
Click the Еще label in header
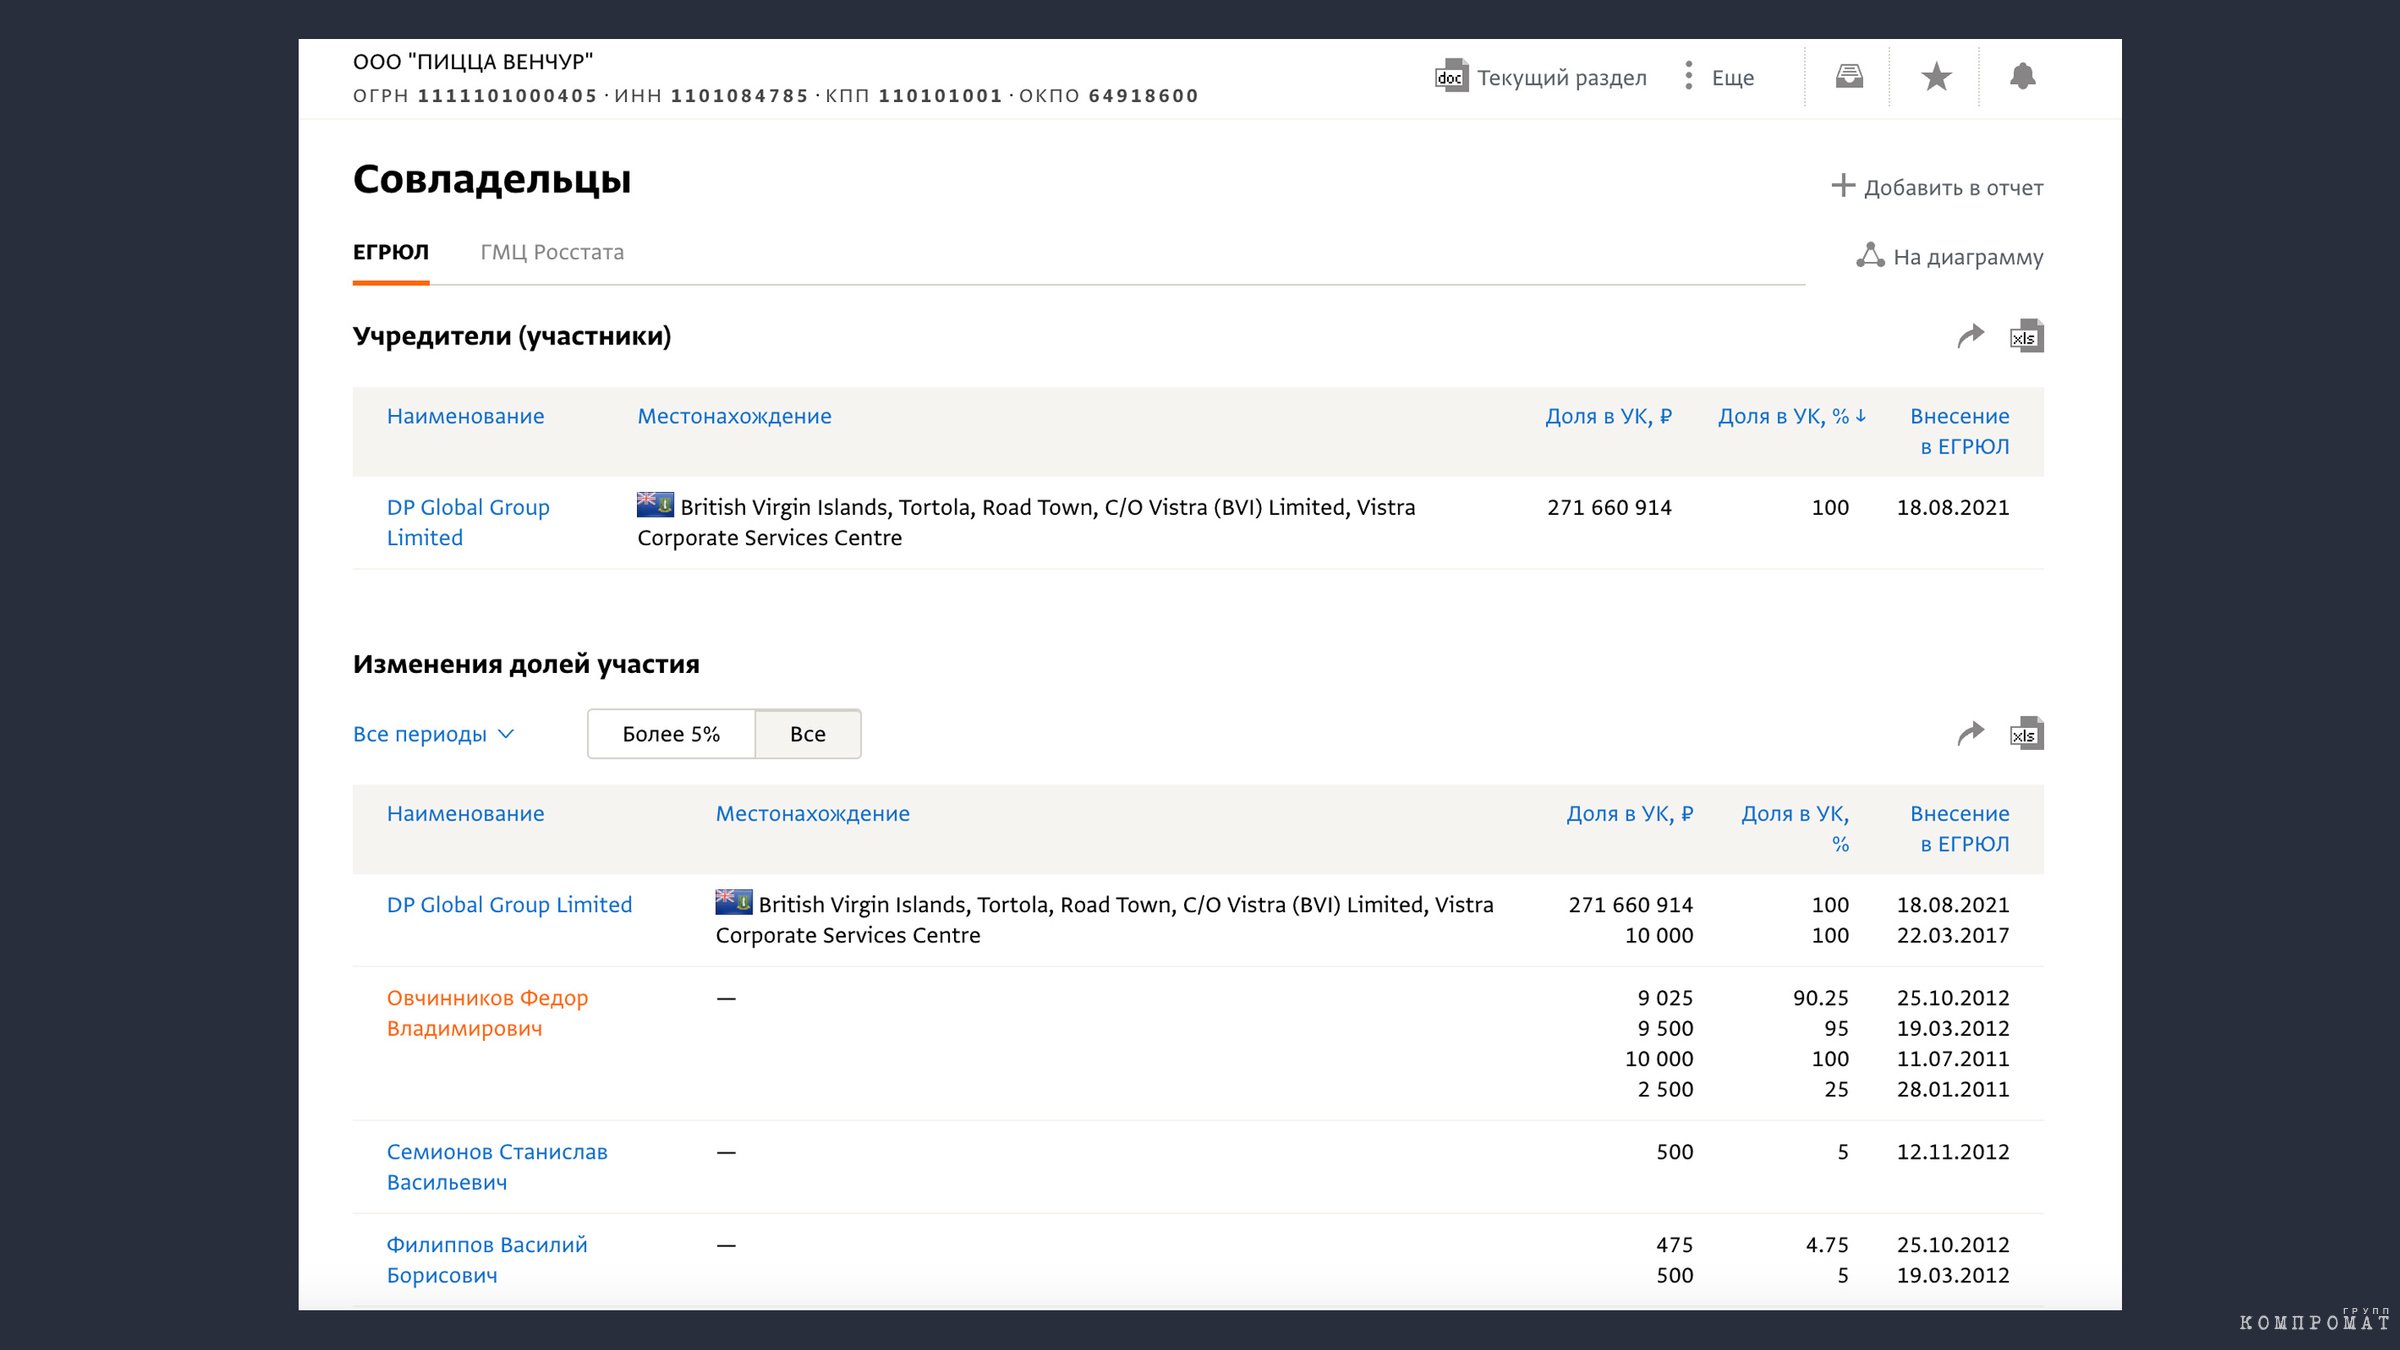pyautogui.click(x=1733, y=77)
